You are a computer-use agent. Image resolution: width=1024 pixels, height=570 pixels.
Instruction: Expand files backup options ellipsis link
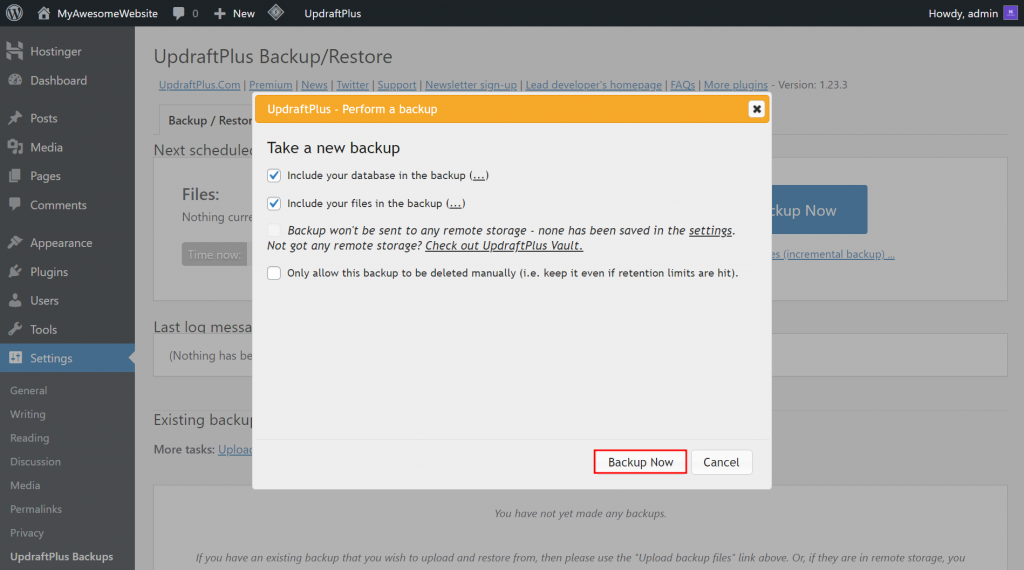(455, 204)
